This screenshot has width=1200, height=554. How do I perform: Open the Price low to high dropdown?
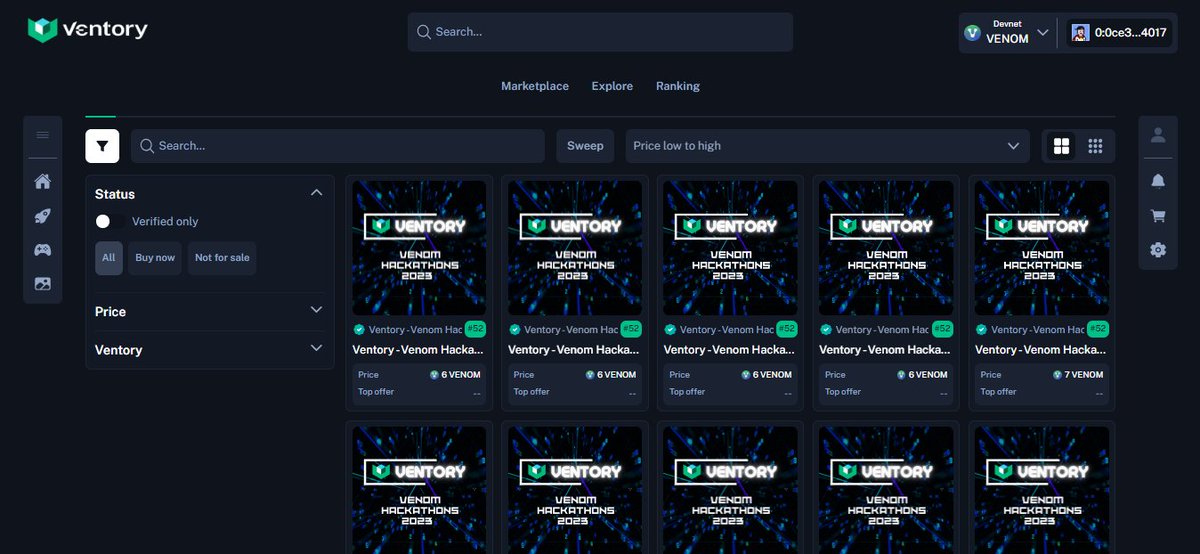[827, 146]
